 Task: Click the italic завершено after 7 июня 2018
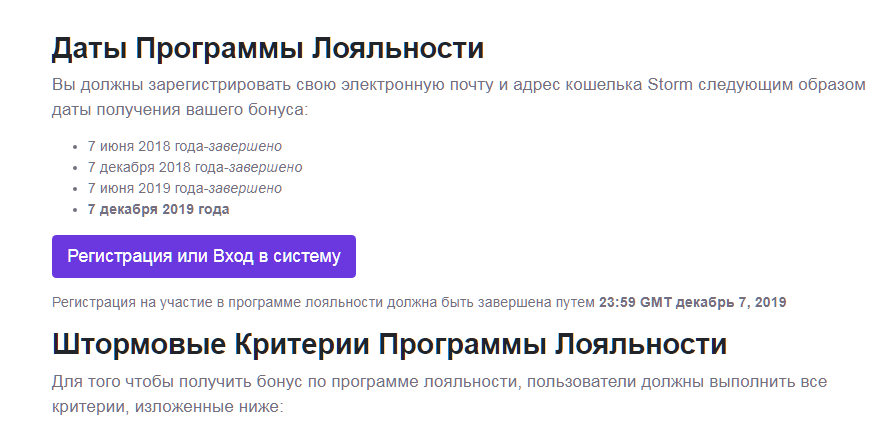[245, 146]
